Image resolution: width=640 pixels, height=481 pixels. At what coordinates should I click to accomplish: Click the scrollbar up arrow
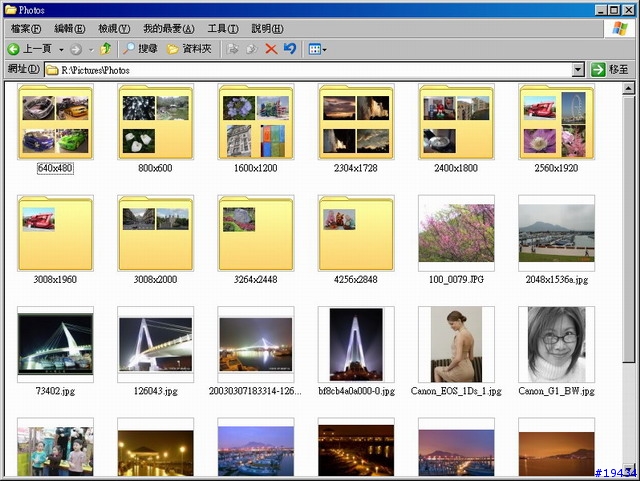coord(628,88)
